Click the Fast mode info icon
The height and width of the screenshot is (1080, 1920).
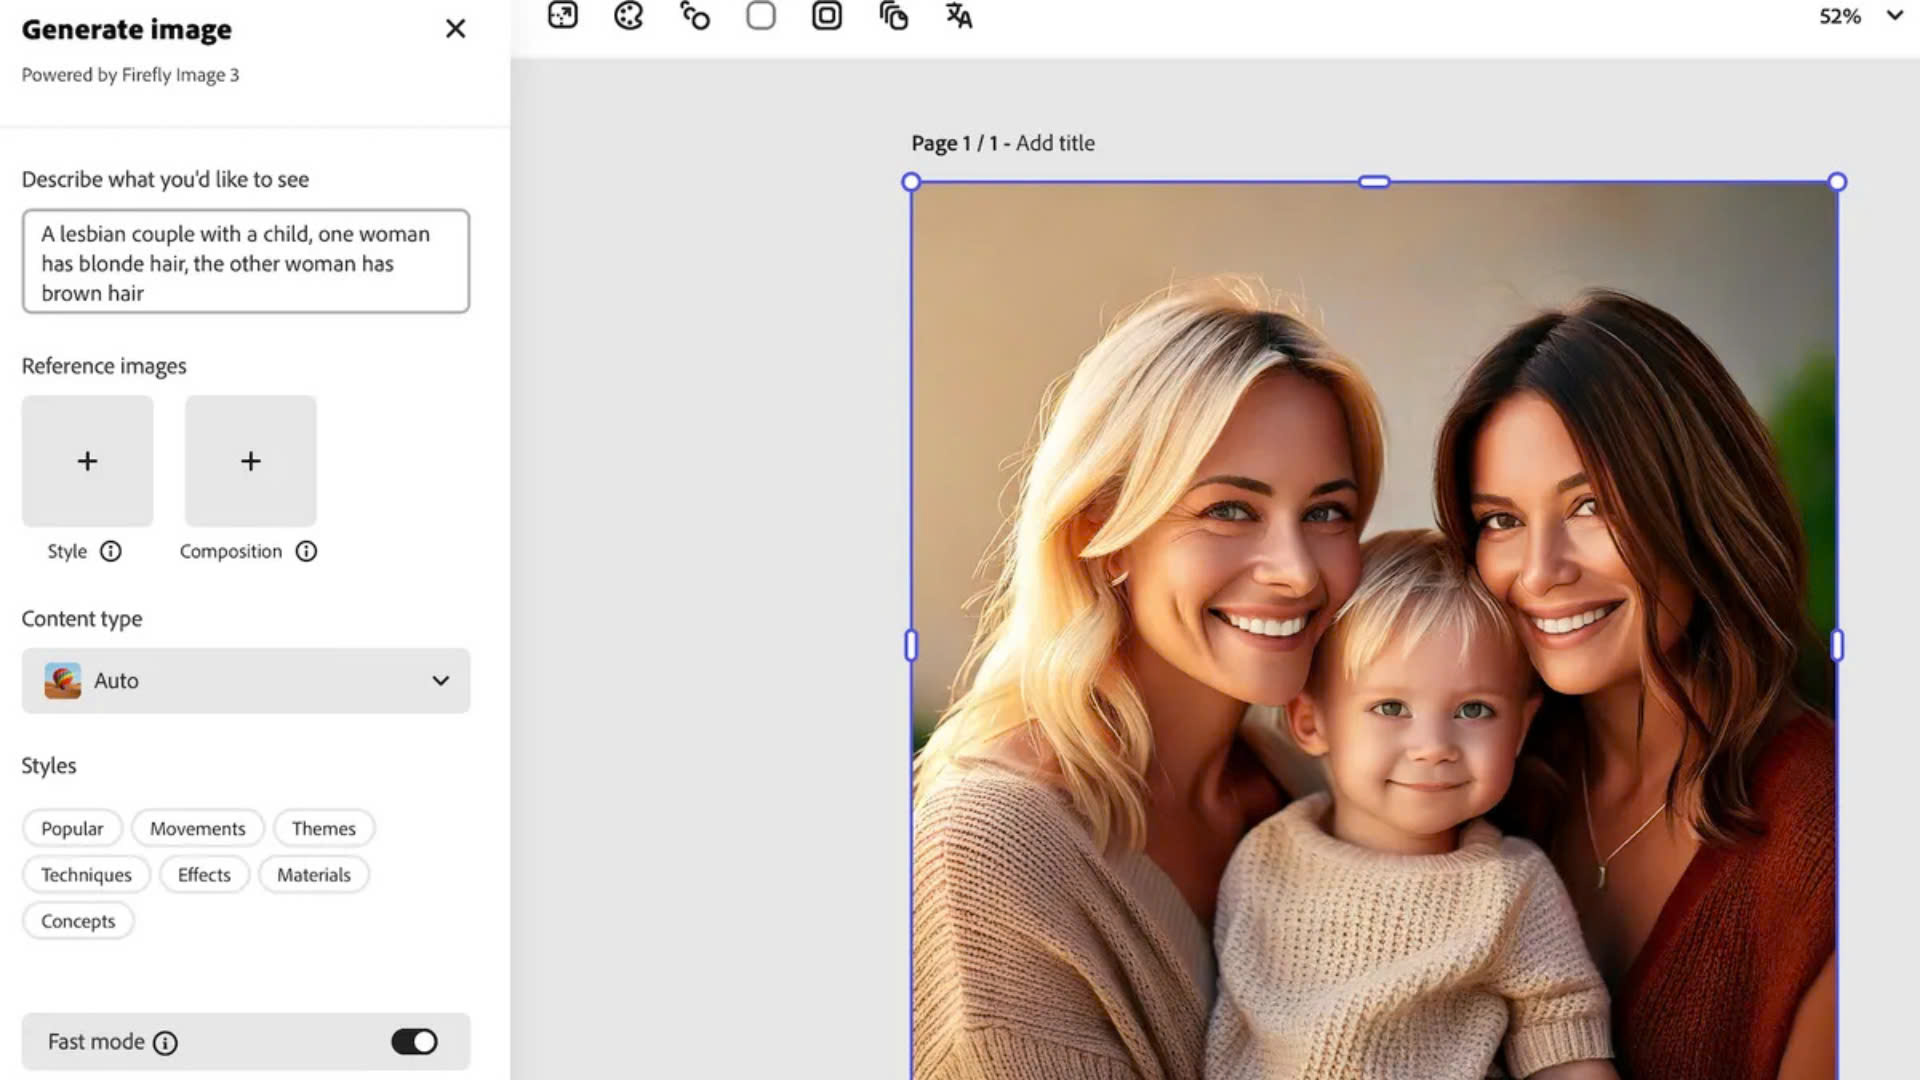click(165, 1043)
